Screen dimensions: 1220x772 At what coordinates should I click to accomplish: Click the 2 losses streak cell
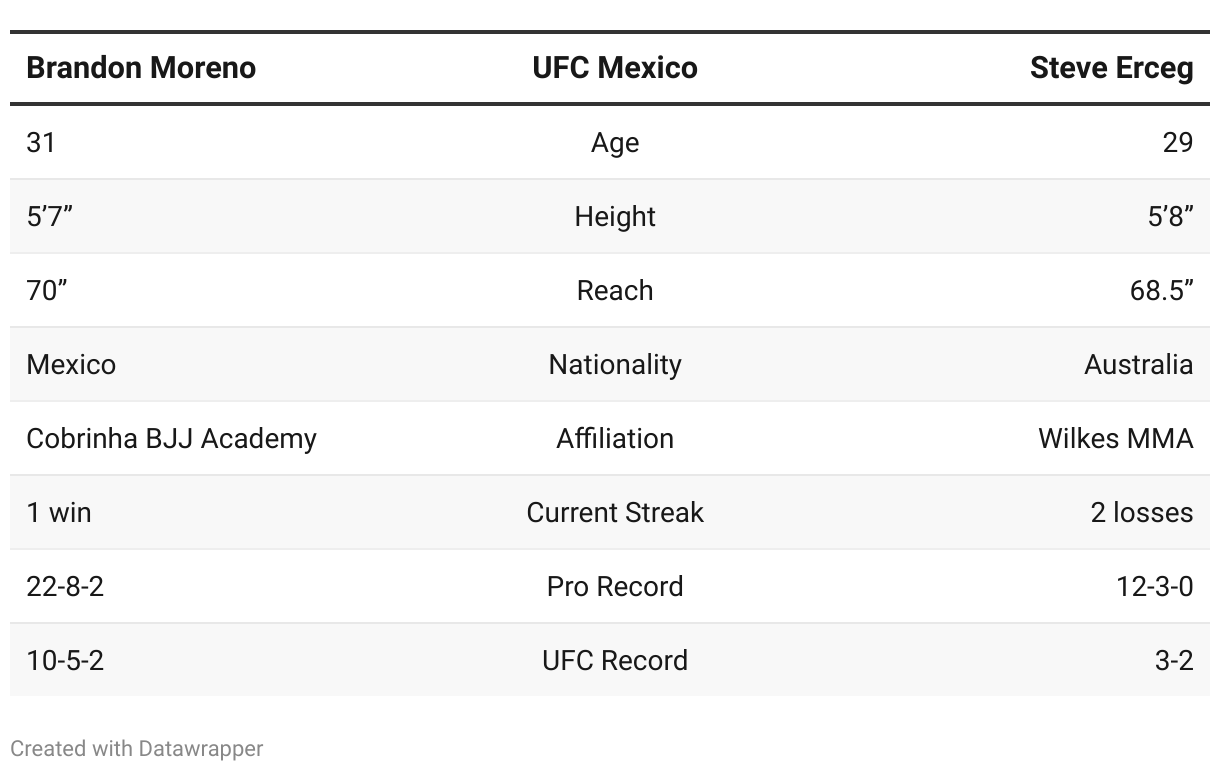(x=1141, y=513)
